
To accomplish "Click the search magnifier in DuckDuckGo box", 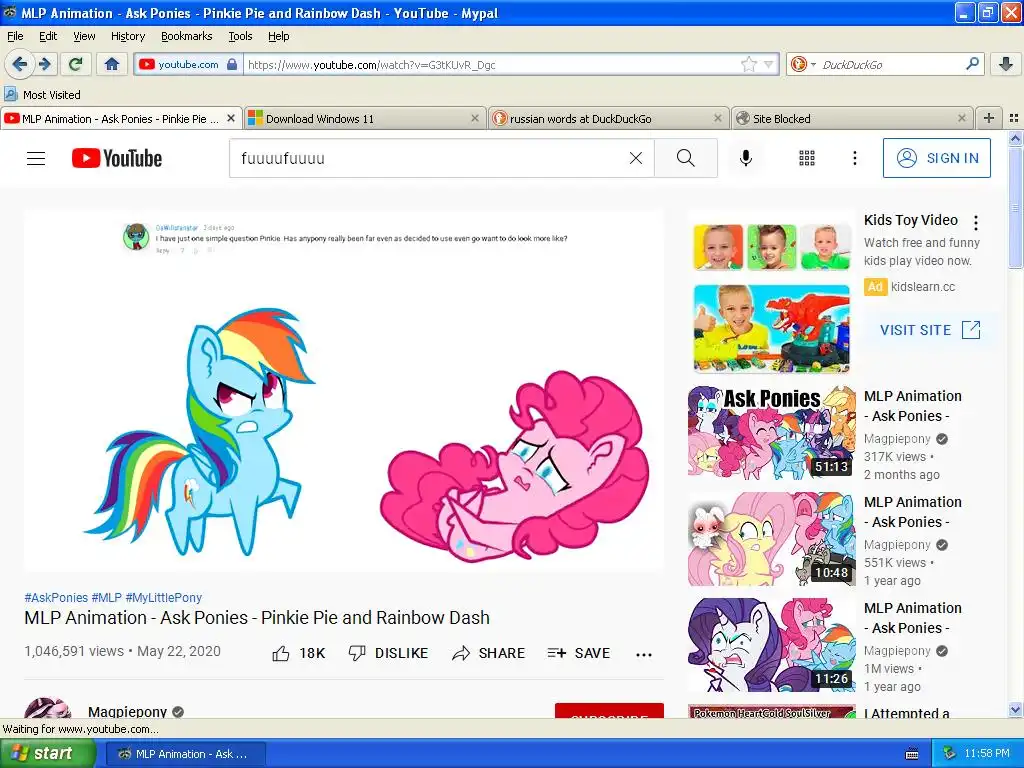I will point(972,64).
